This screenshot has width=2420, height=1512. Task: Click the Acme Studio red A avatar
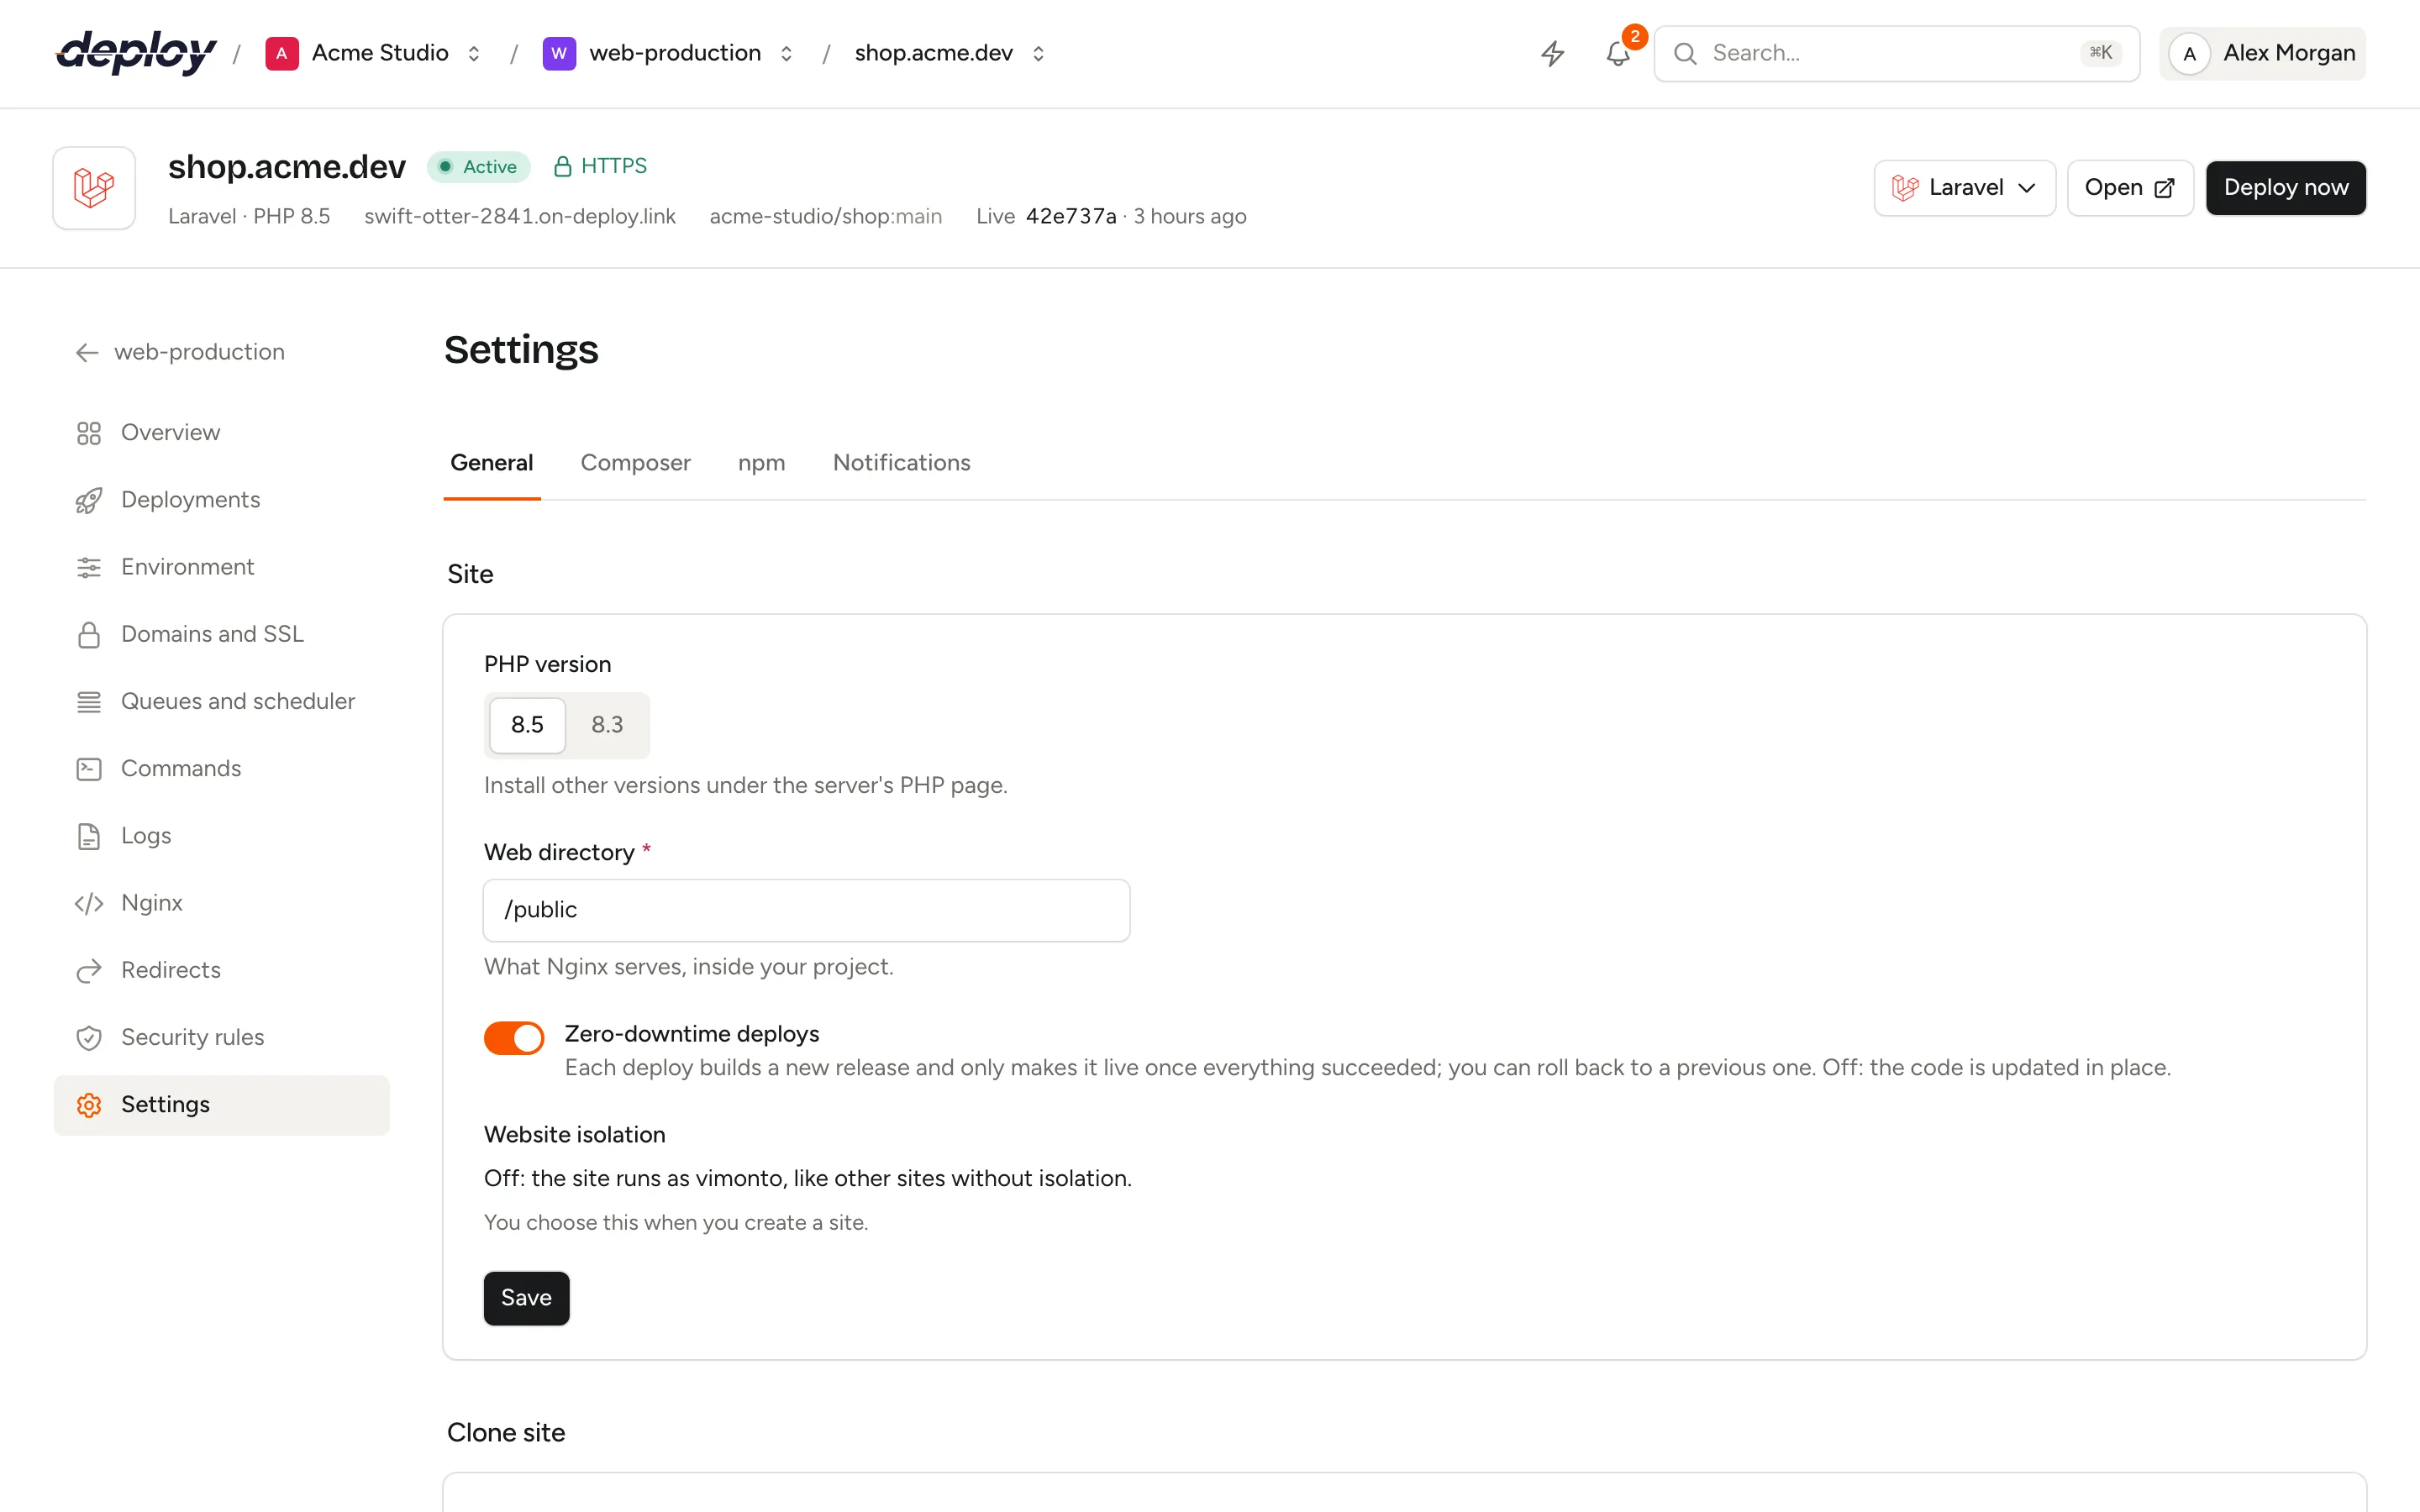click(x=282, y=53)
